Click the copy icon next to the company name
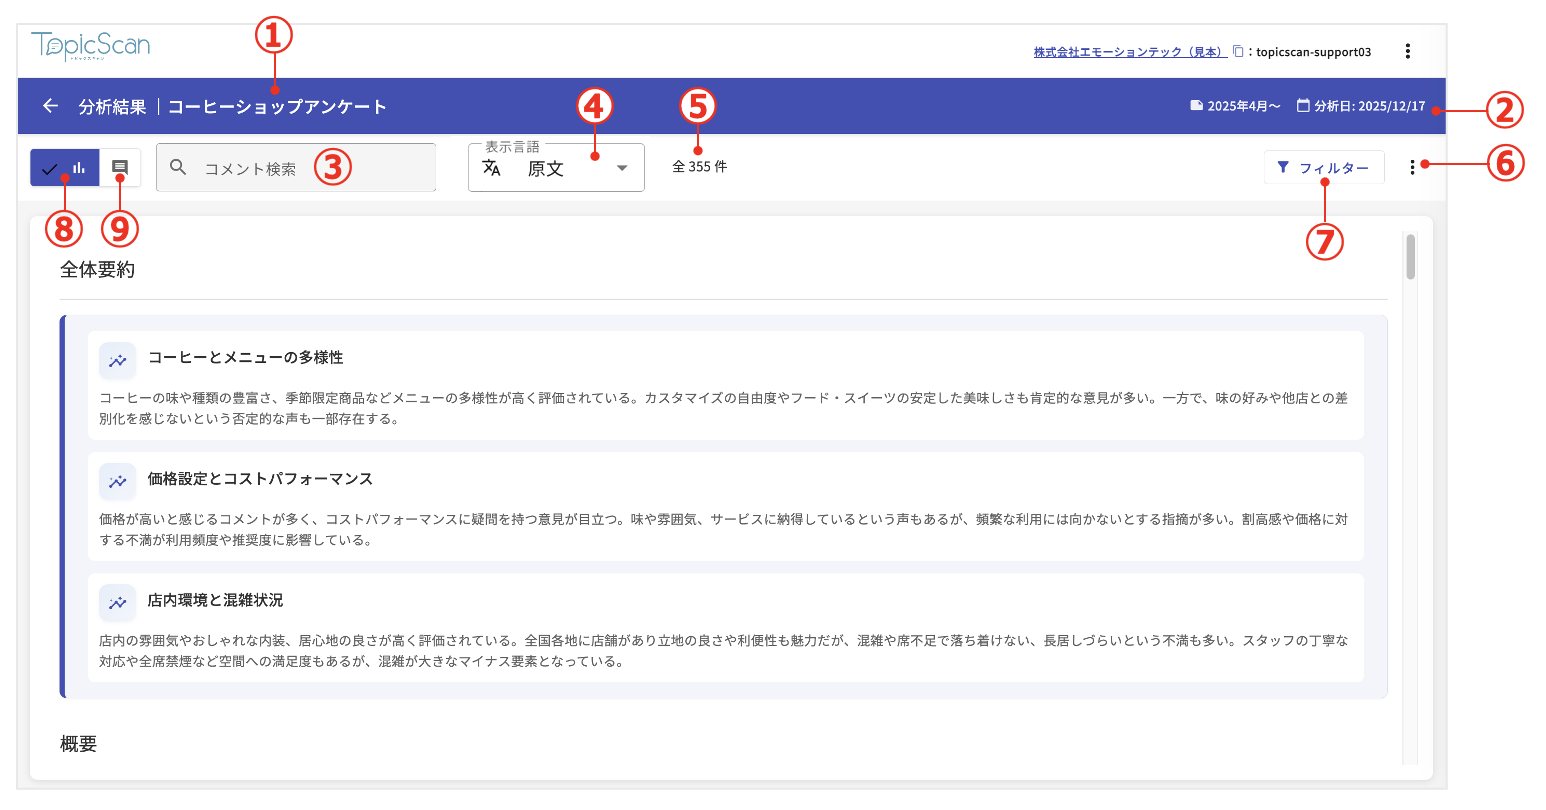Screen dimensions: 1546x810 click(x=1238, y=51)
